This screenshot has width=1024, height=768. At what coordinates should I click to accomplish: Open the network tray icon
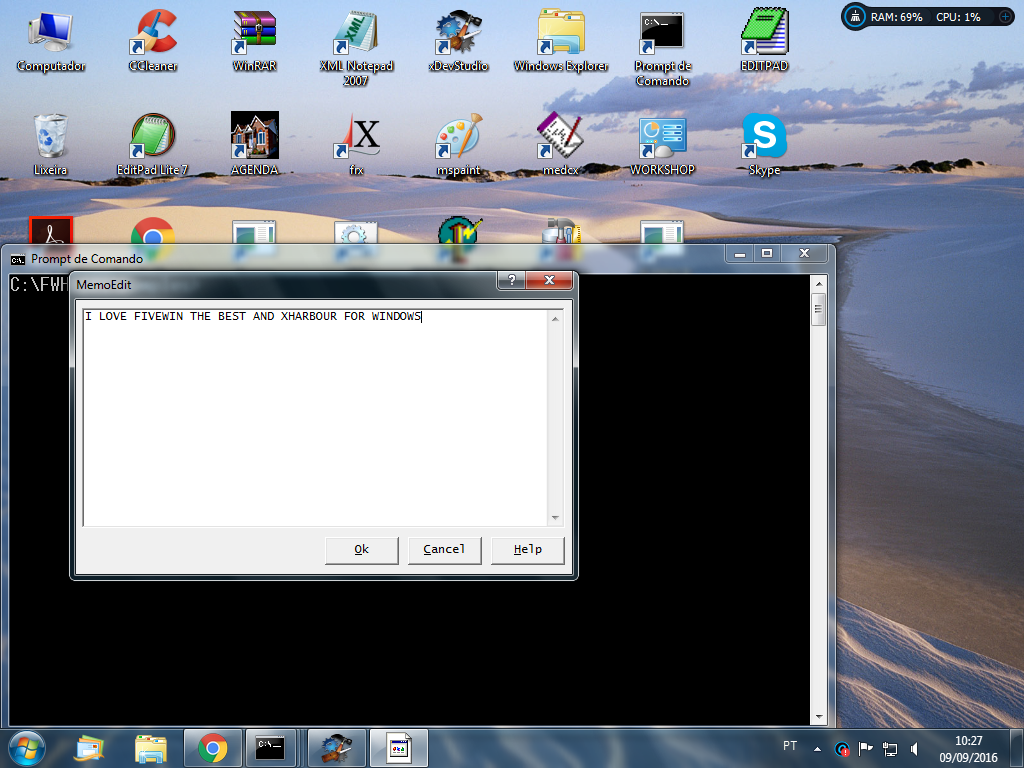890,748
